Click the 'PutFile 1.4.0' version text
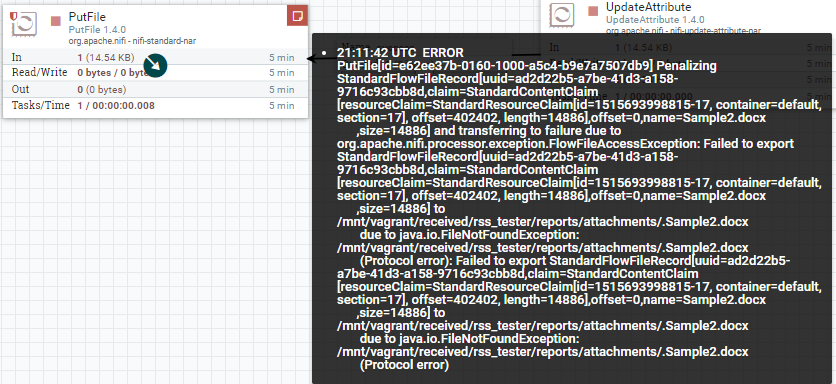 pyautogui.click(x=97, y=30)
